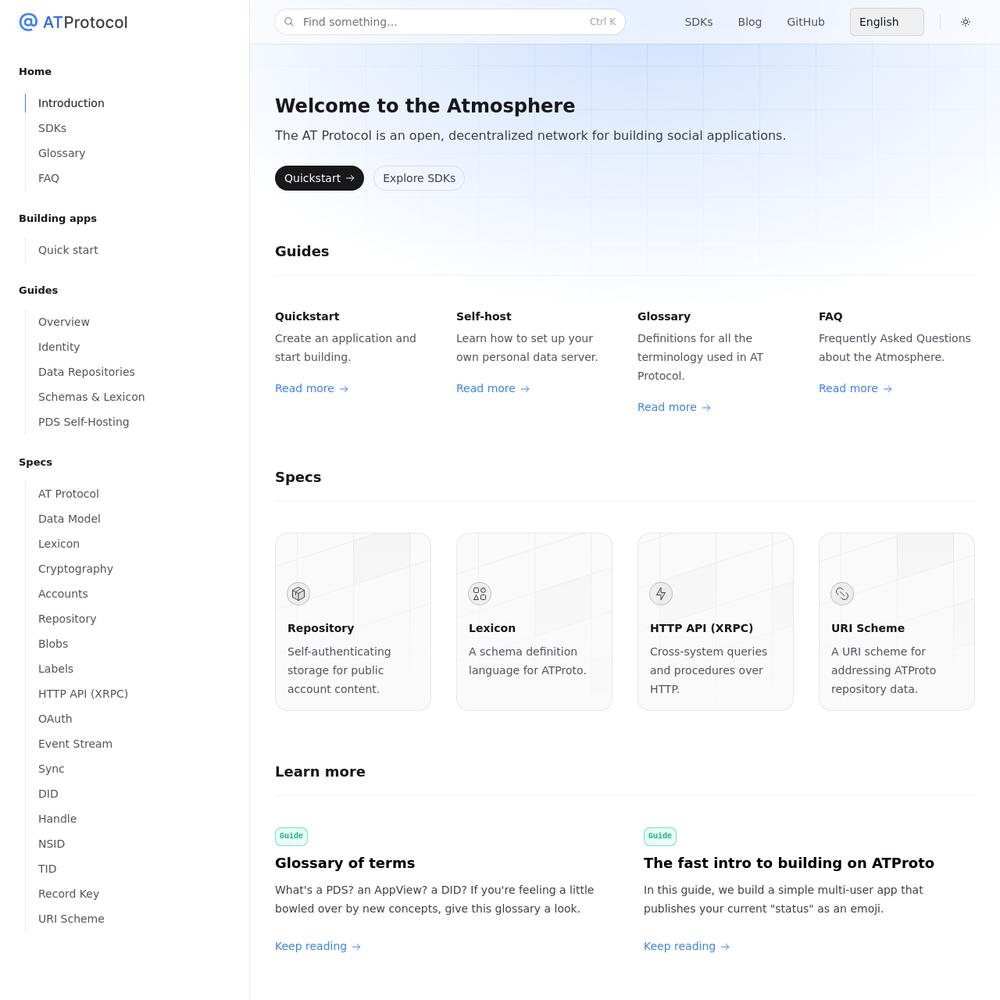Open the Repository spec card title
The image size is (1000, 1000).
tap(321, 628)
